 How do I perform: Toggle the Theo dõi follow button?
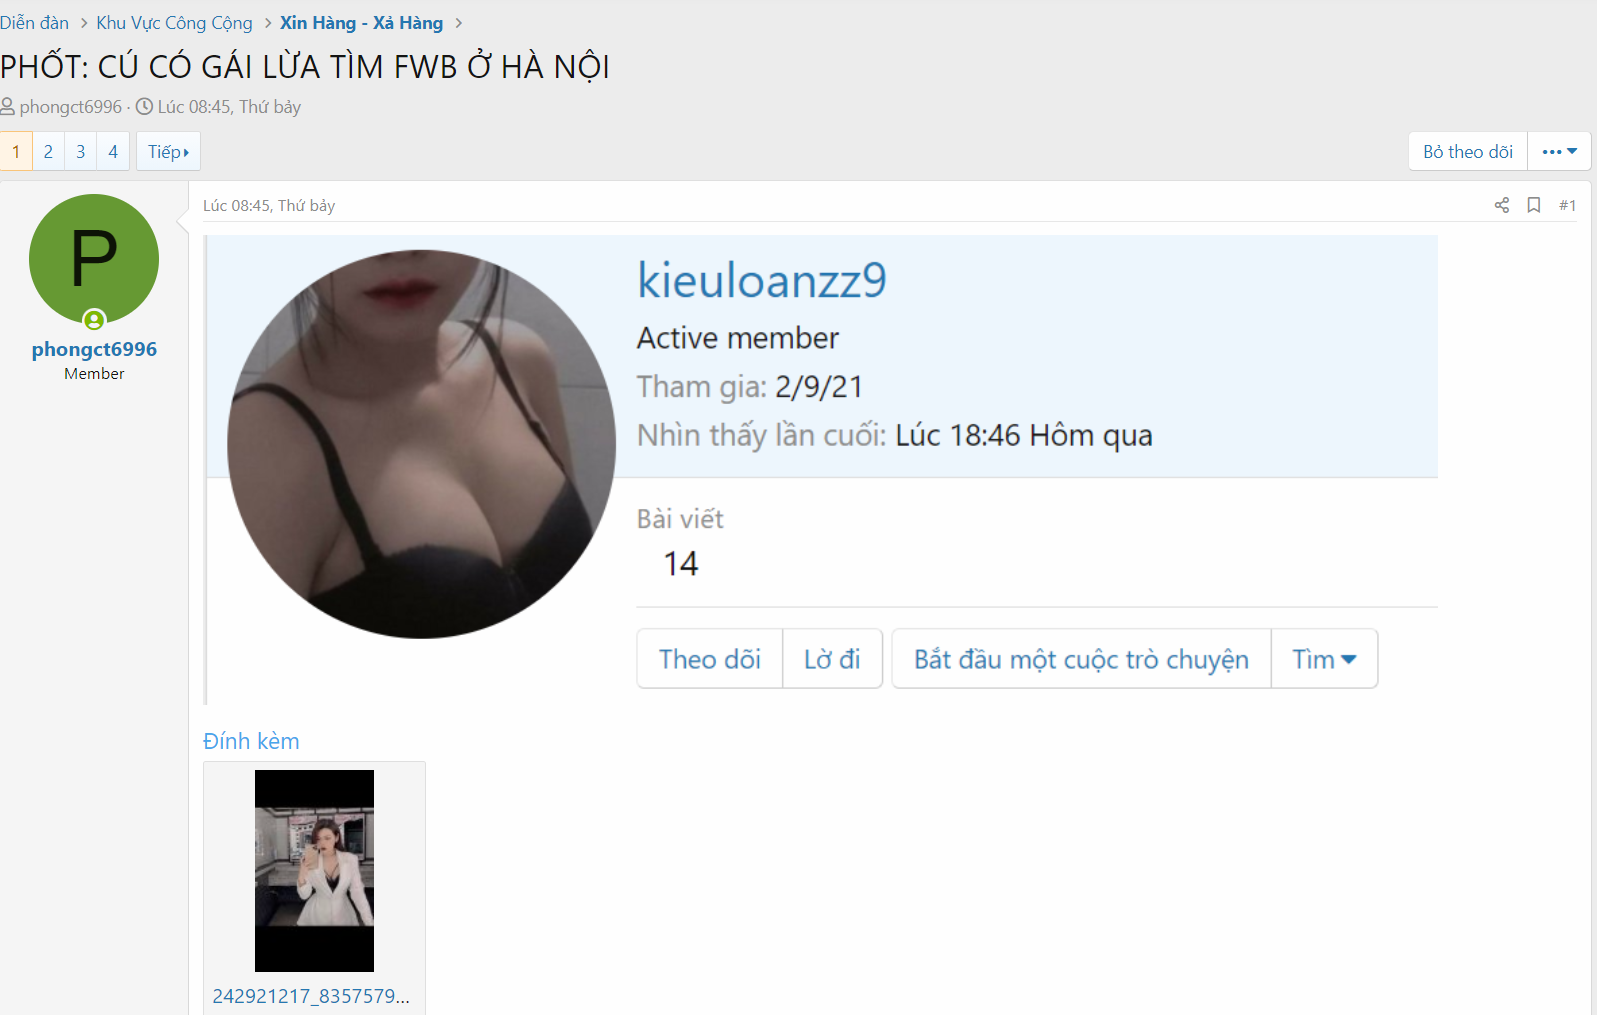710,659
